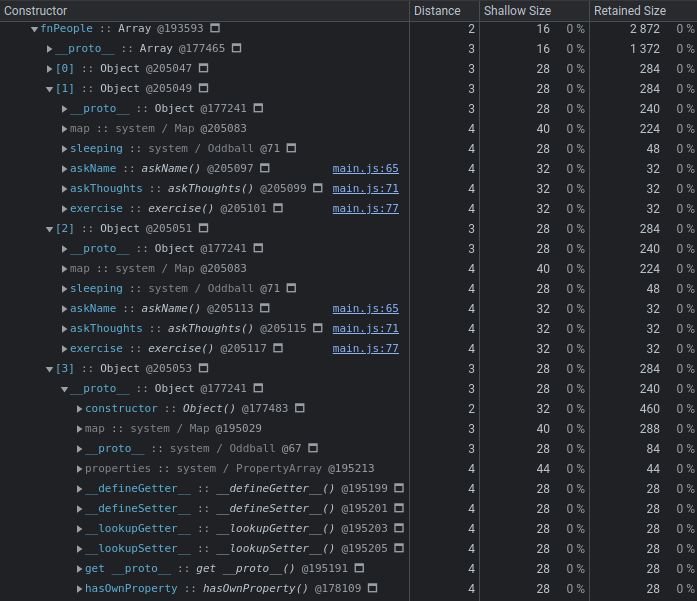The height and width of the screenshot is (601, 697).
Task: Sort by the Retained Size column header
Action: tap(643, 11)
